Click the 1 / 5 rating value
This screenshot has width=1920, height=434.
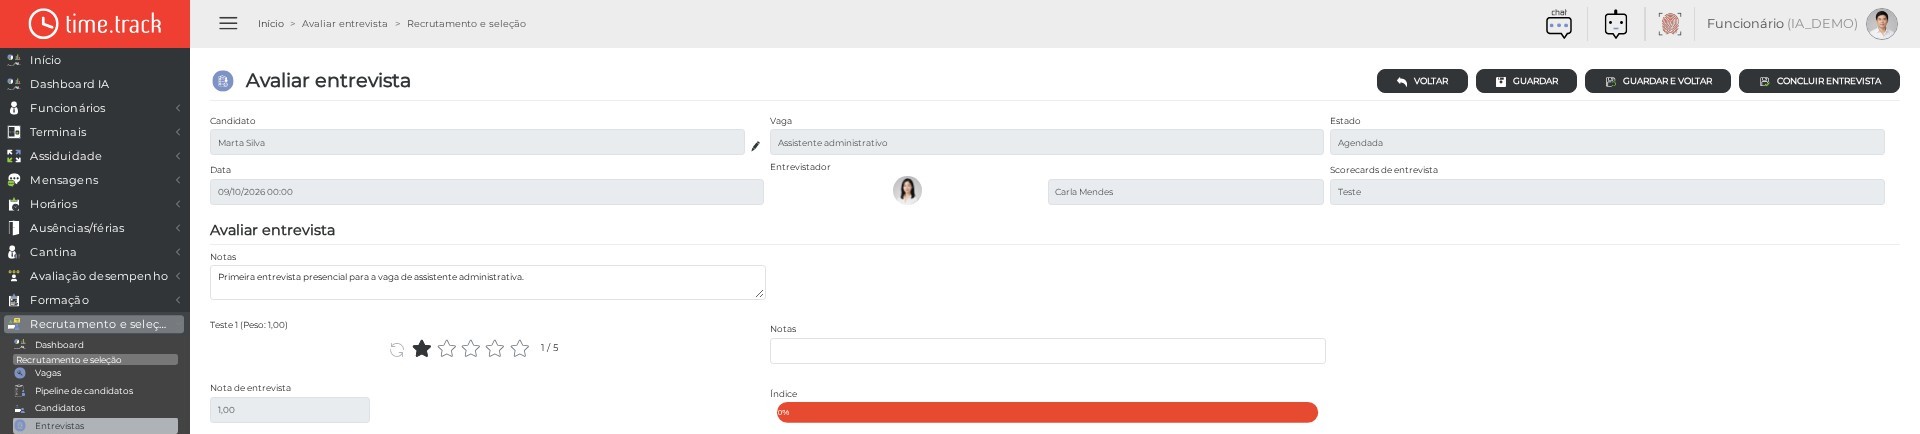[549, 348]
